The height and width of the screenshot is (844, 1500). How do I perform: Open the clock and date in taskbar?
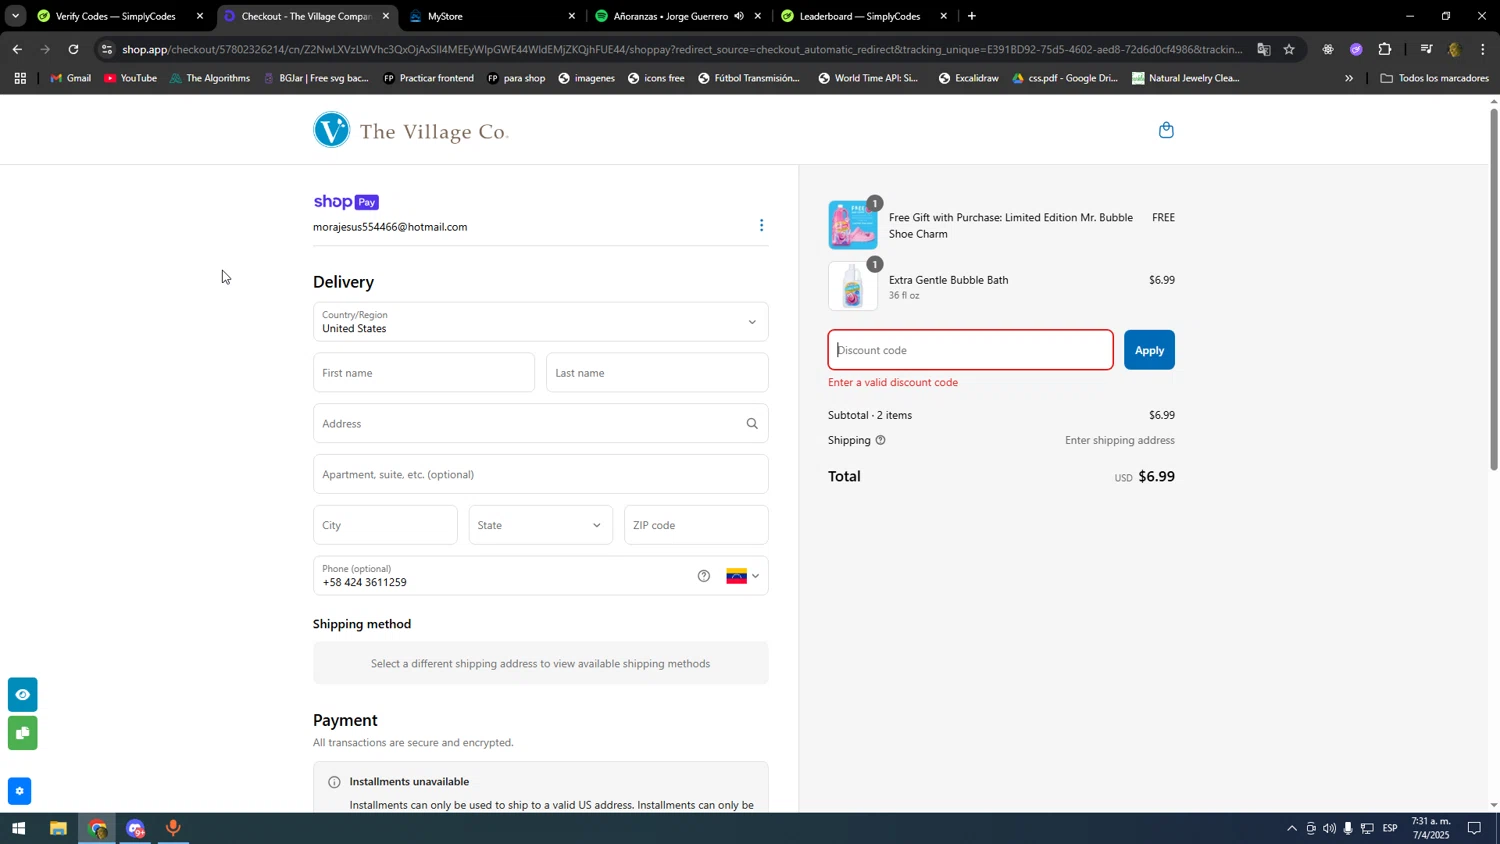click(1430, 828)
